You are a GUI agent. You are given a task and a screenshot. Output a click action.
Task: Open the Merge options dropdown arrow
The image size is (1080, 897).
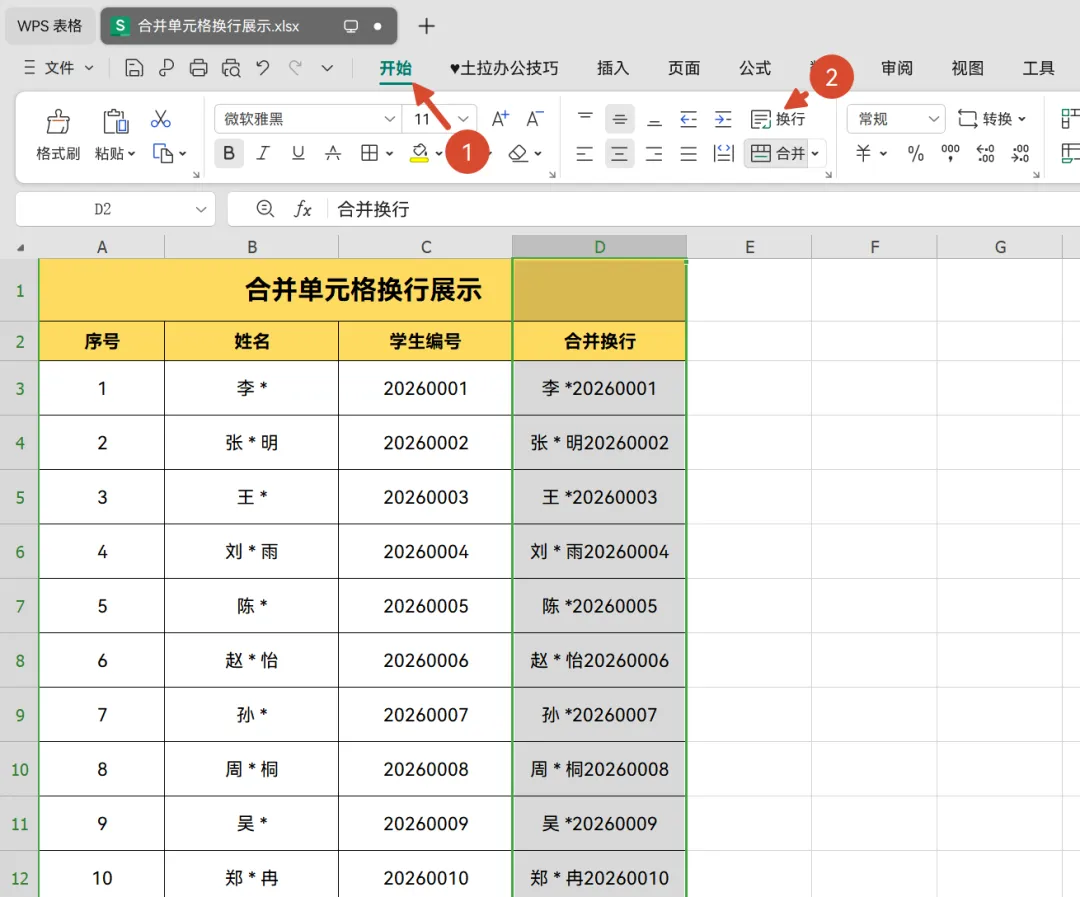coord(816,153)
